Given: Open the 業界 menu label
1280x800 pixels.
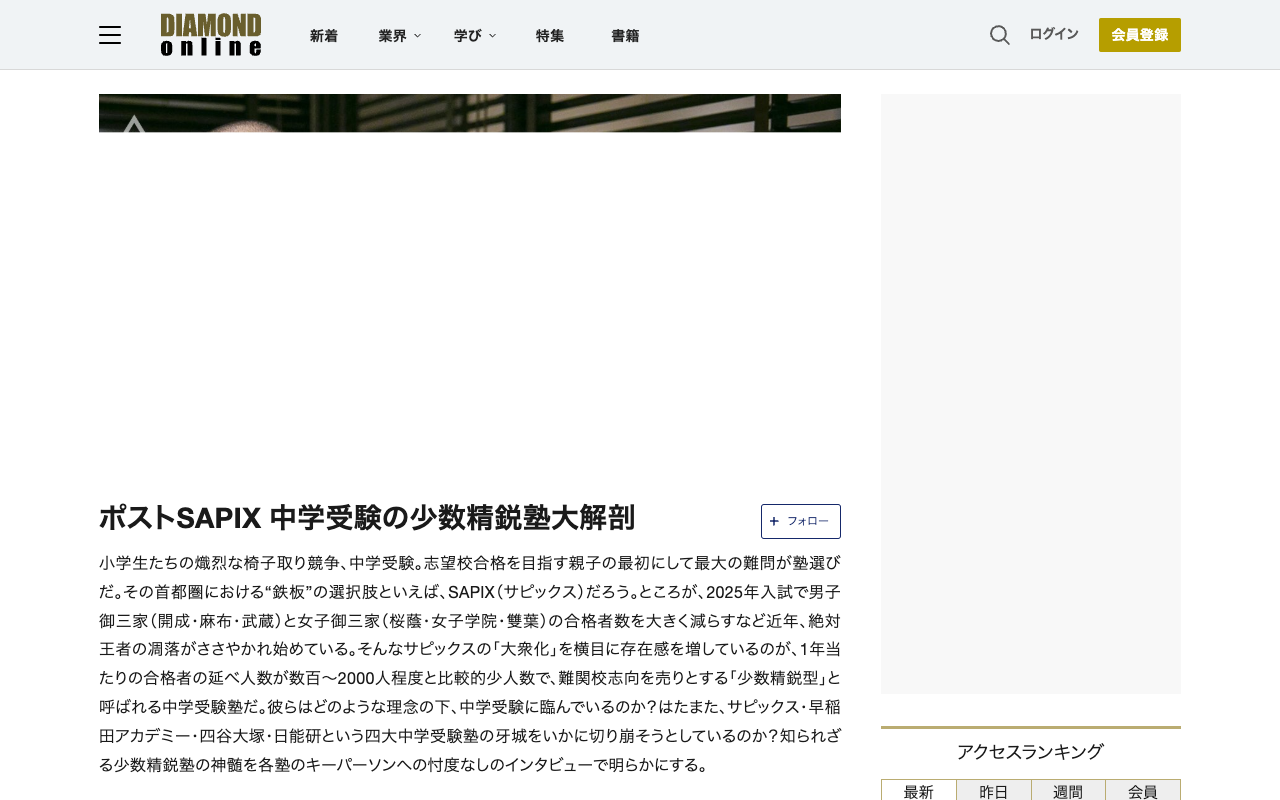Looking at the screenshot, I should 392,36.
